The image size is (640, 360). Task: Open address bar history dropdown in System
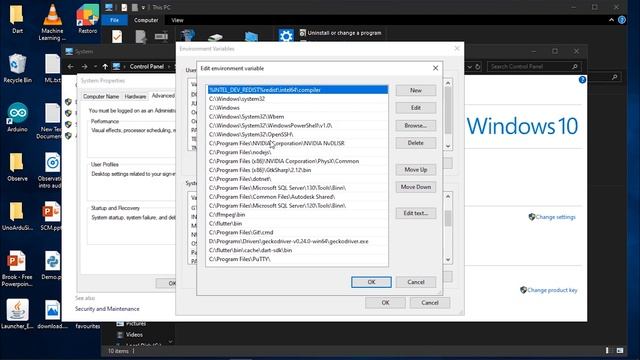(469, 67)
